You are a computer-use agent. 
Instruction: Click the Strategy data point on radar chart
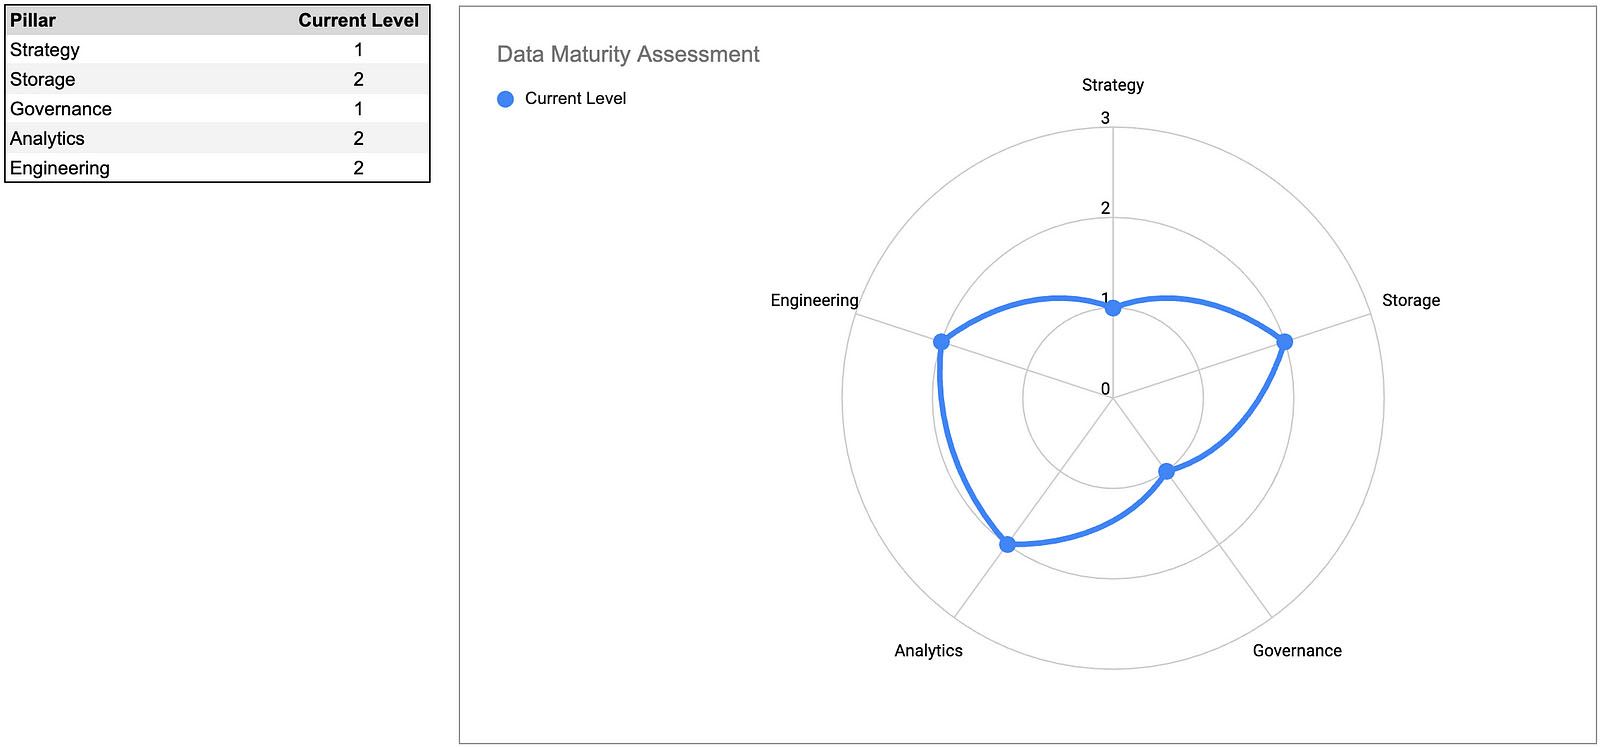click(x=1113, y=308)
